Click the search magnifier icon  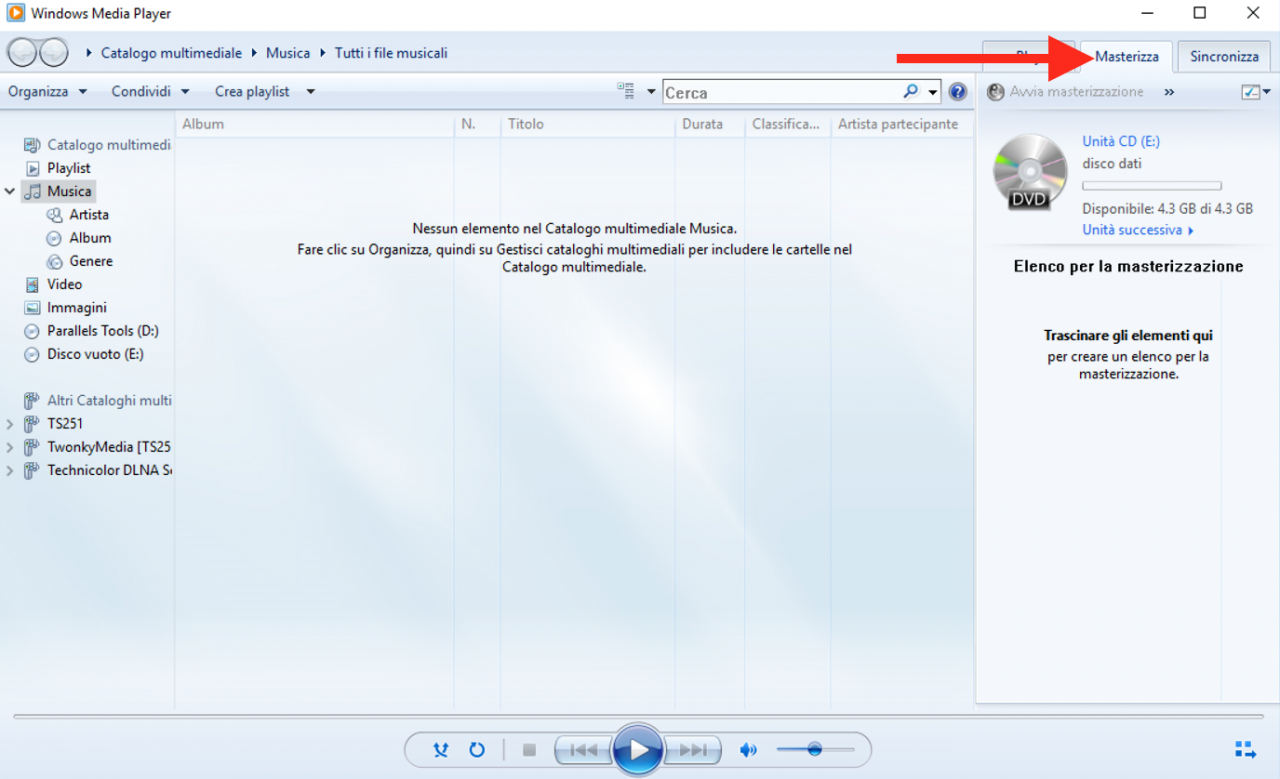910,91
